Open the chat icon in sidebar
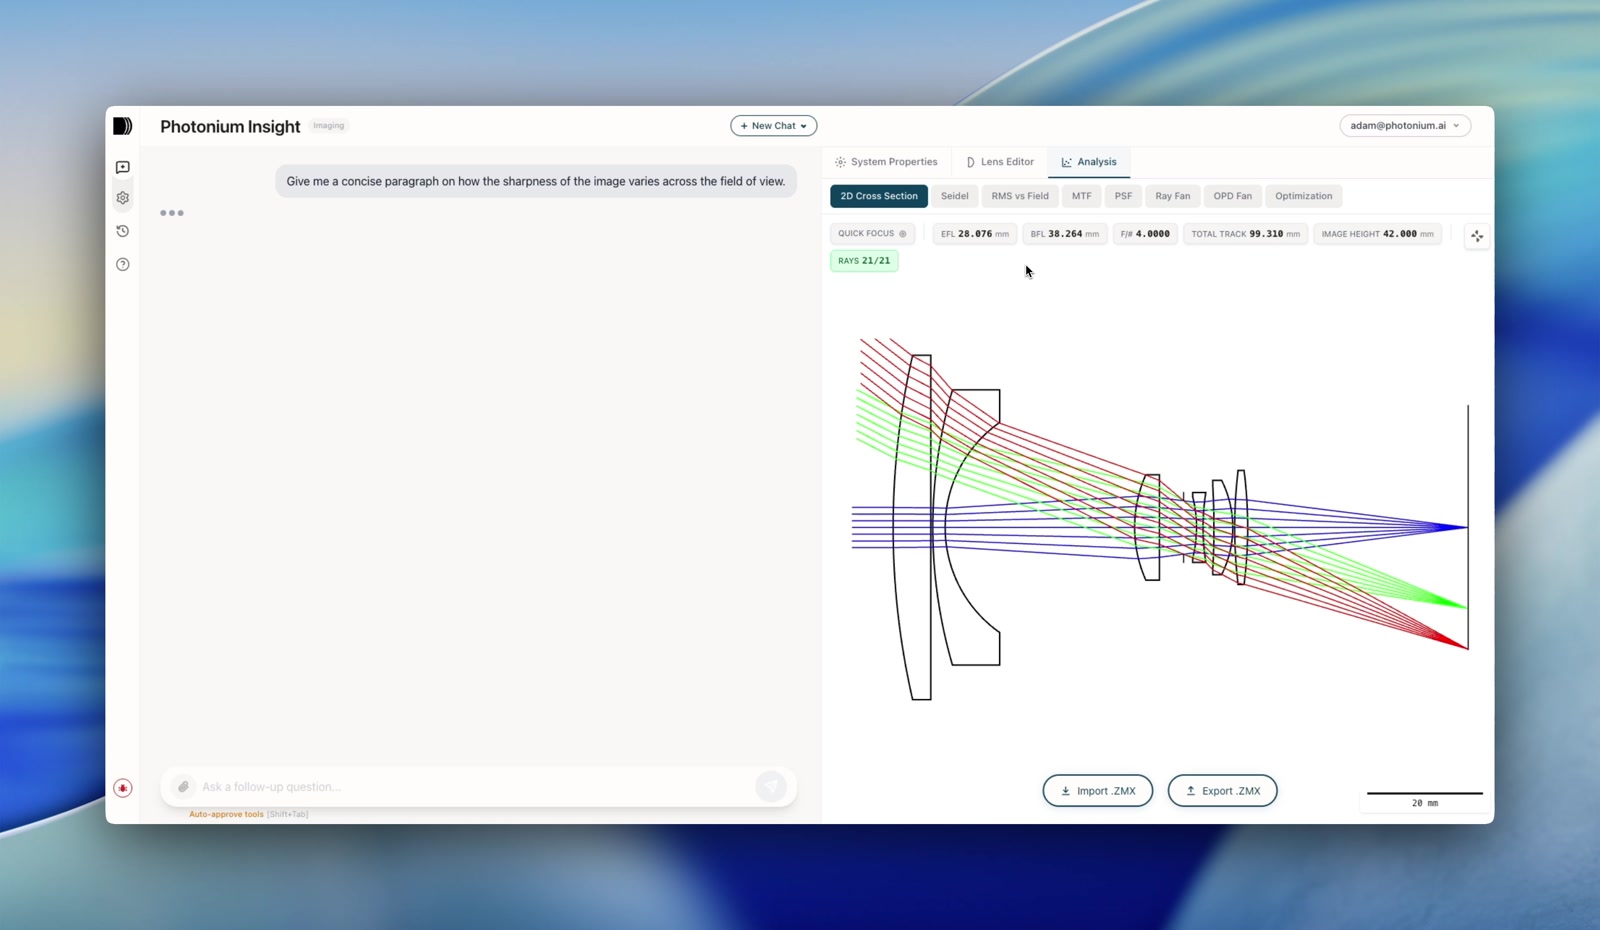 click(x=123, y=167)
